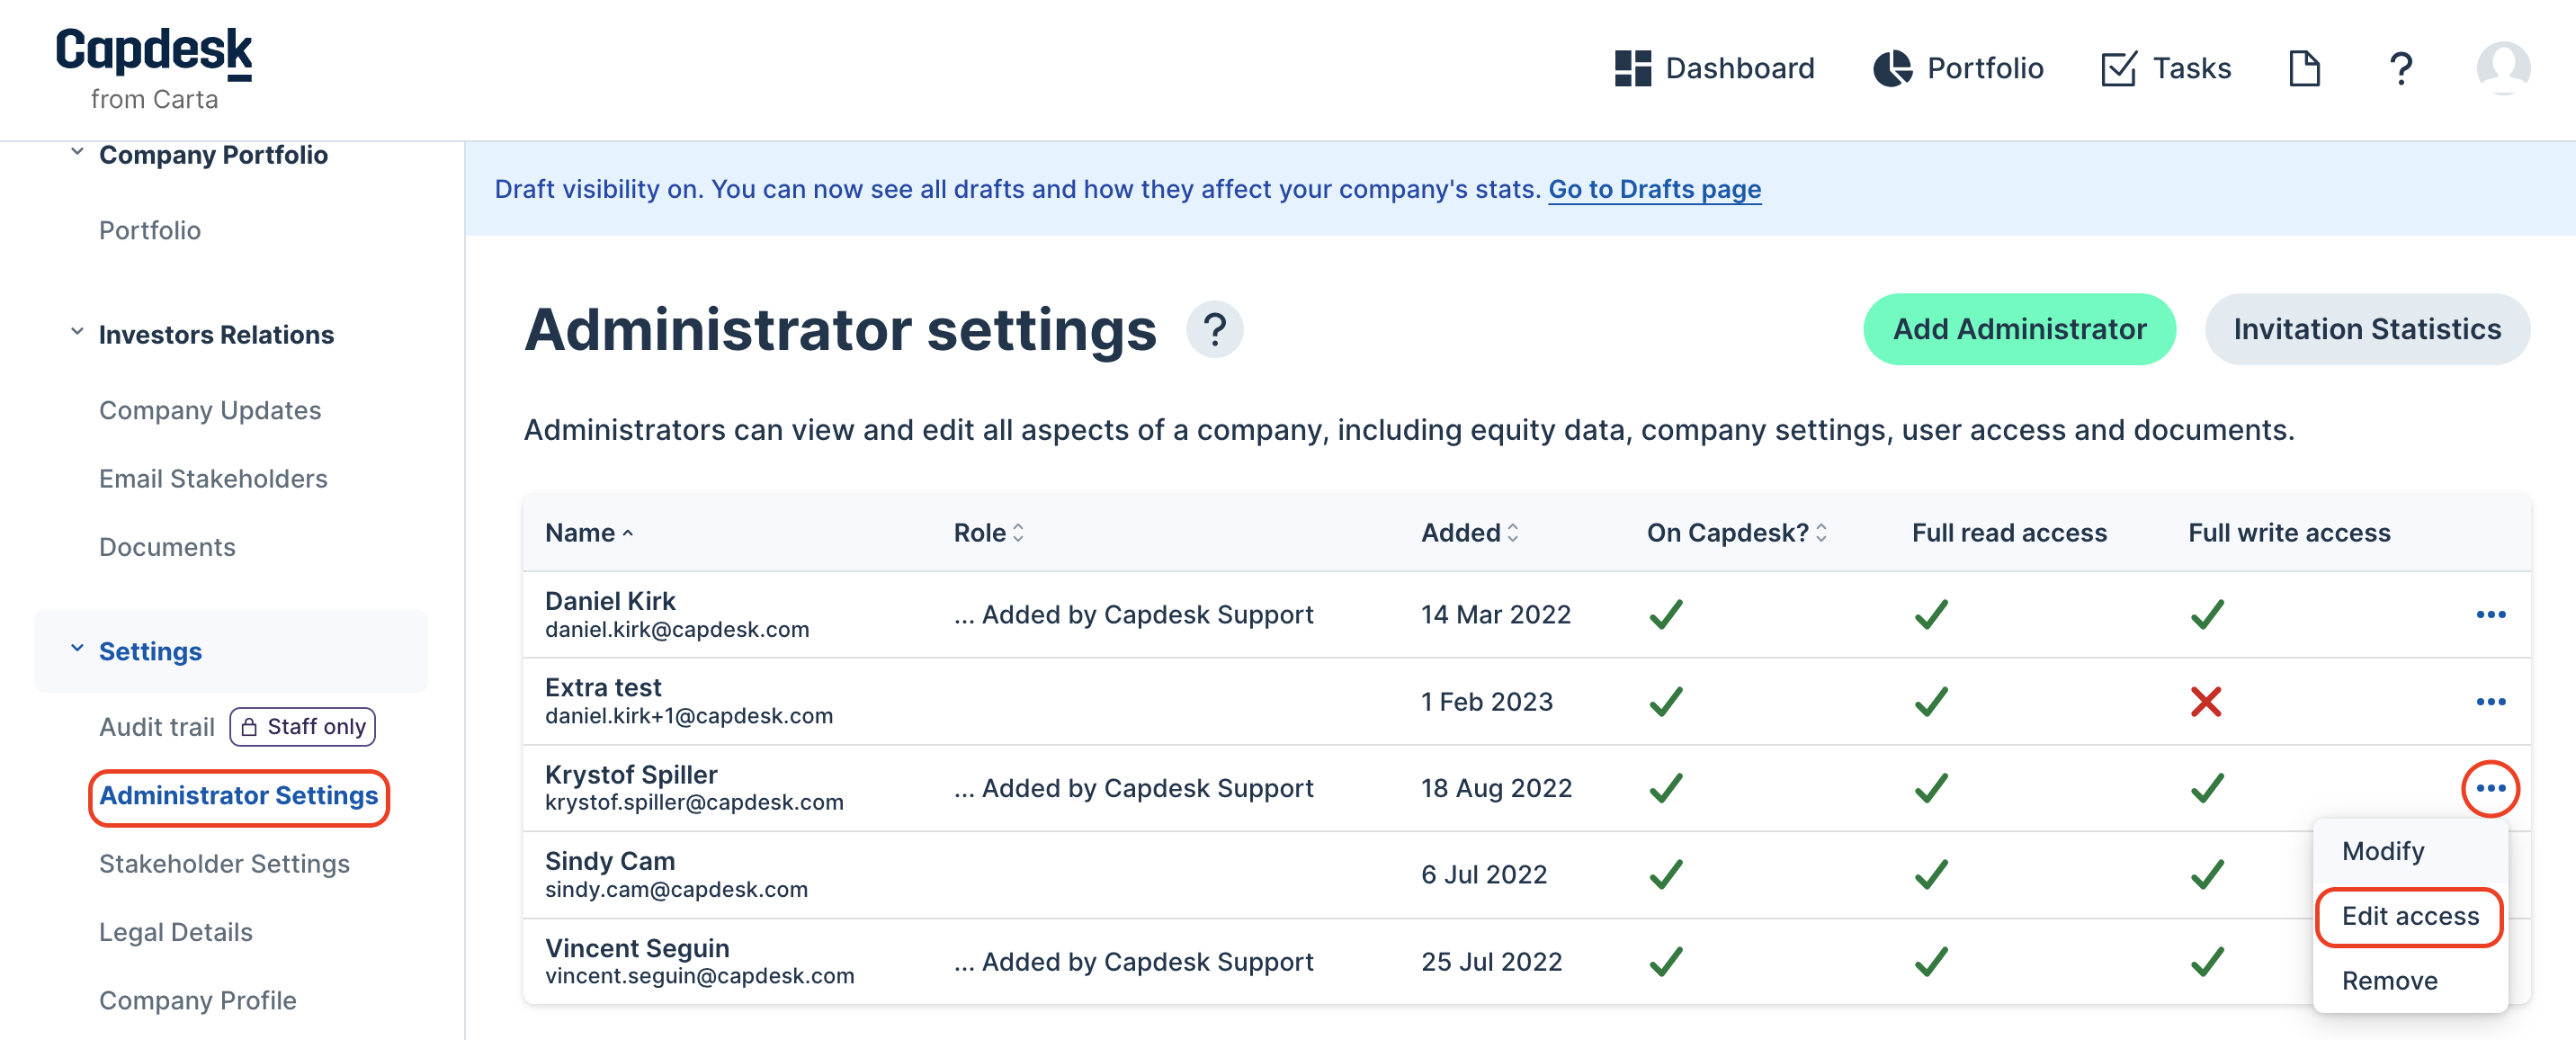Select Administrator Settings in sidebar

tap(238, 796)
